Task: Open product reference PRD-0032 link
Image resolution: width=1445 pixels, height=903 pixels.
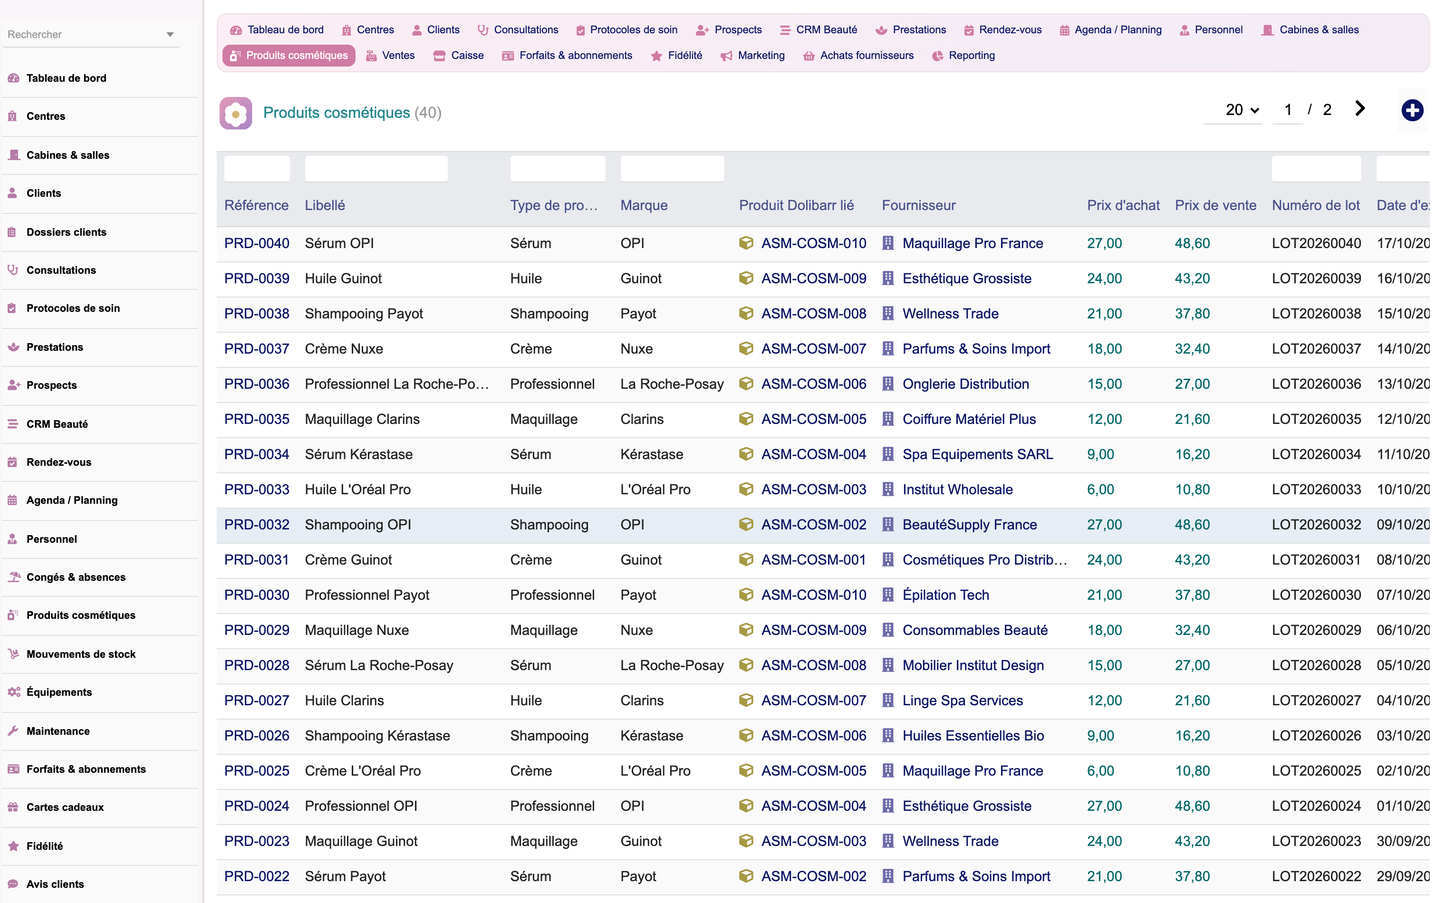Action: [257, 524]
